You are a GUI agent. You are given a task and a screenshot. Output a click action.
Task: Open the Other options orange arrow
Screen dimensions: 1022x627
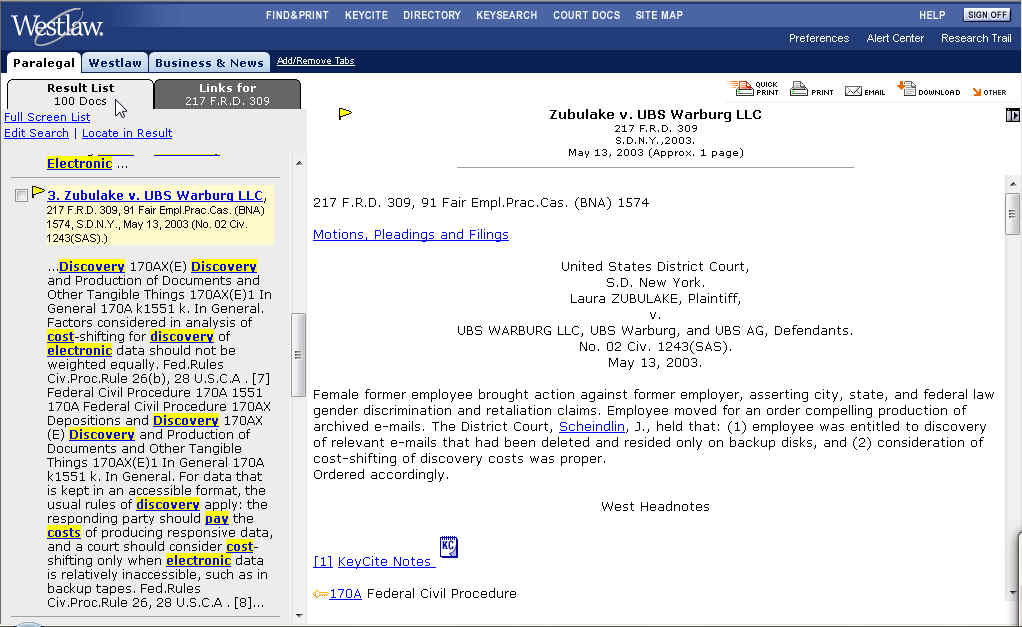977,91
